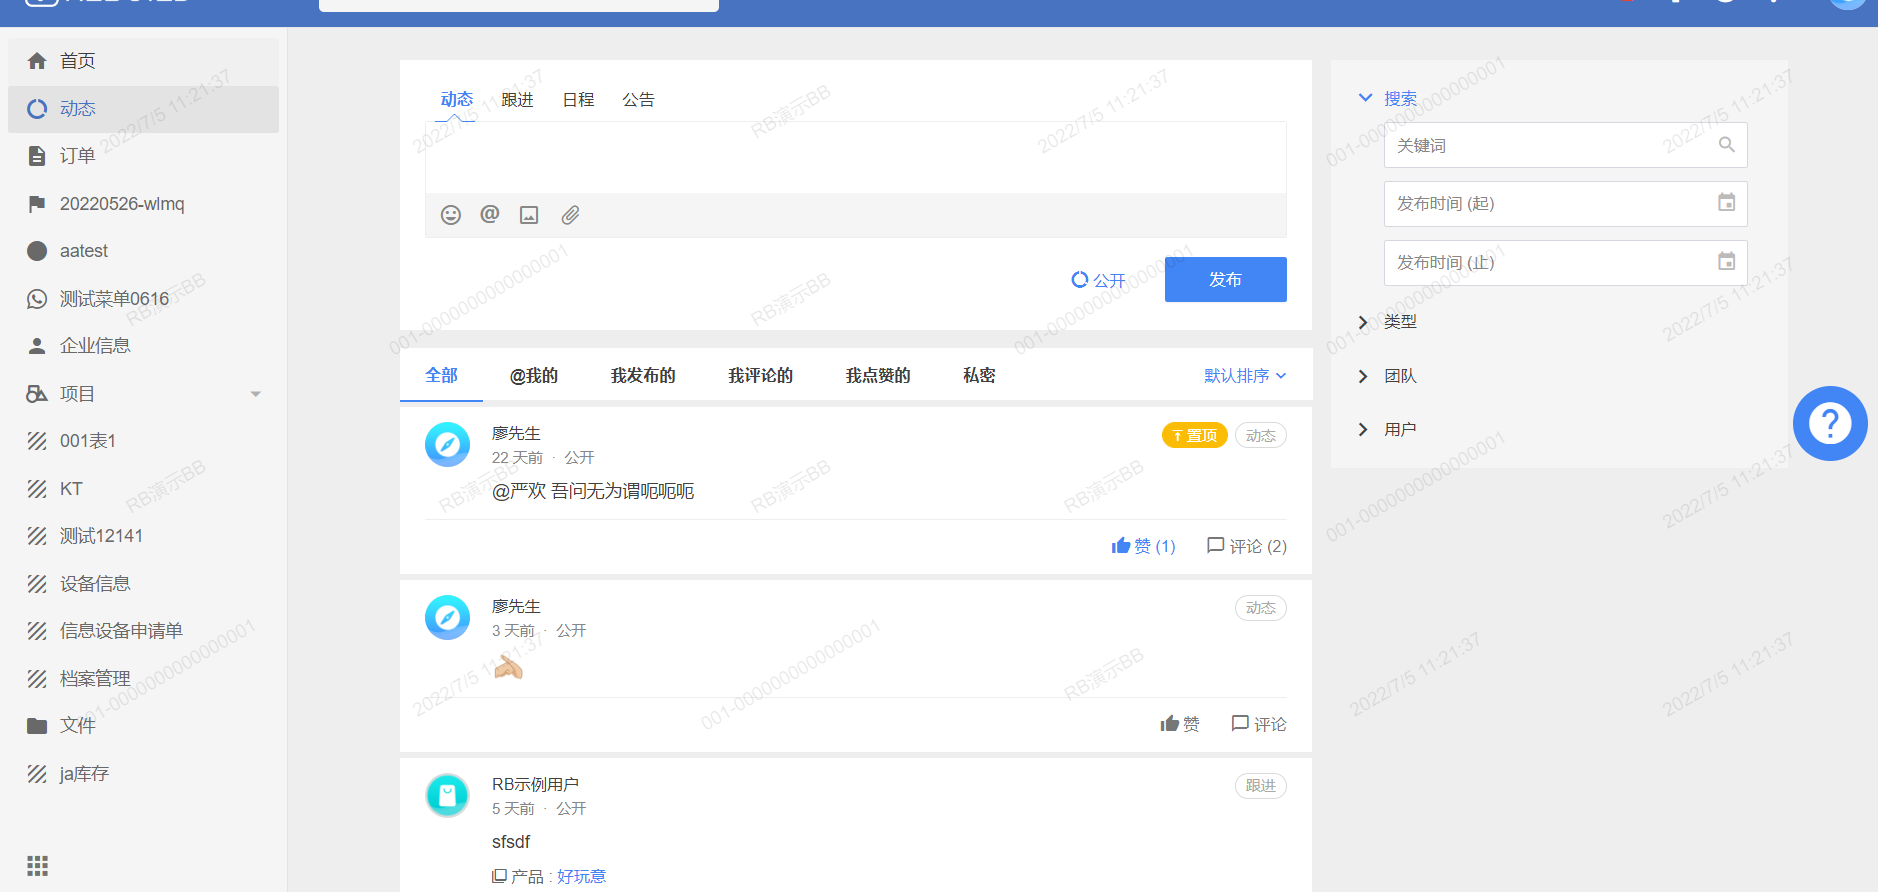Open the 好玩意 product link

(581, 877)
